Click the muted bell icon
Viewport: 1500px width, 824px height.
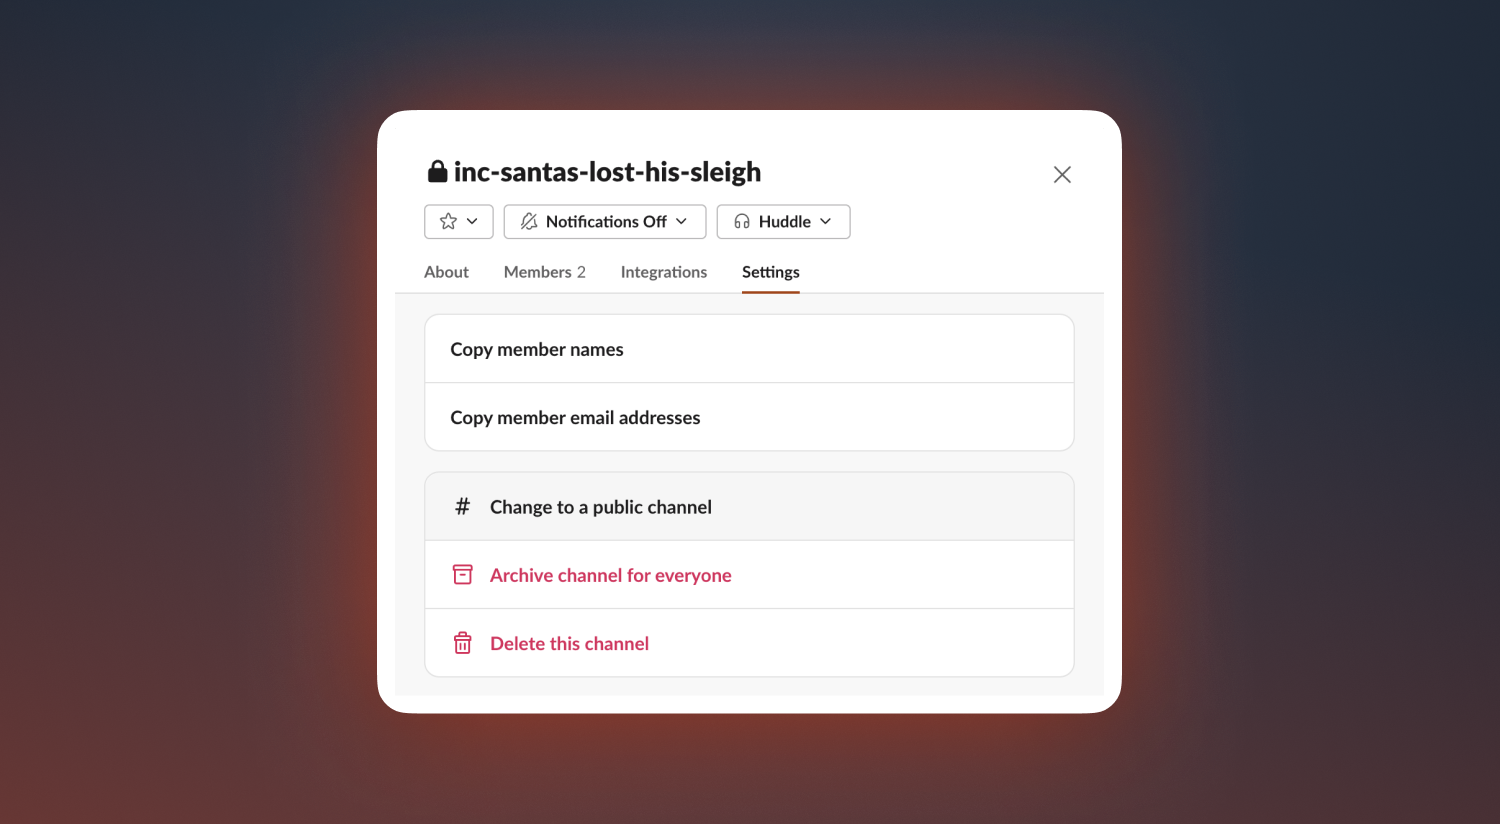[529, 222]
